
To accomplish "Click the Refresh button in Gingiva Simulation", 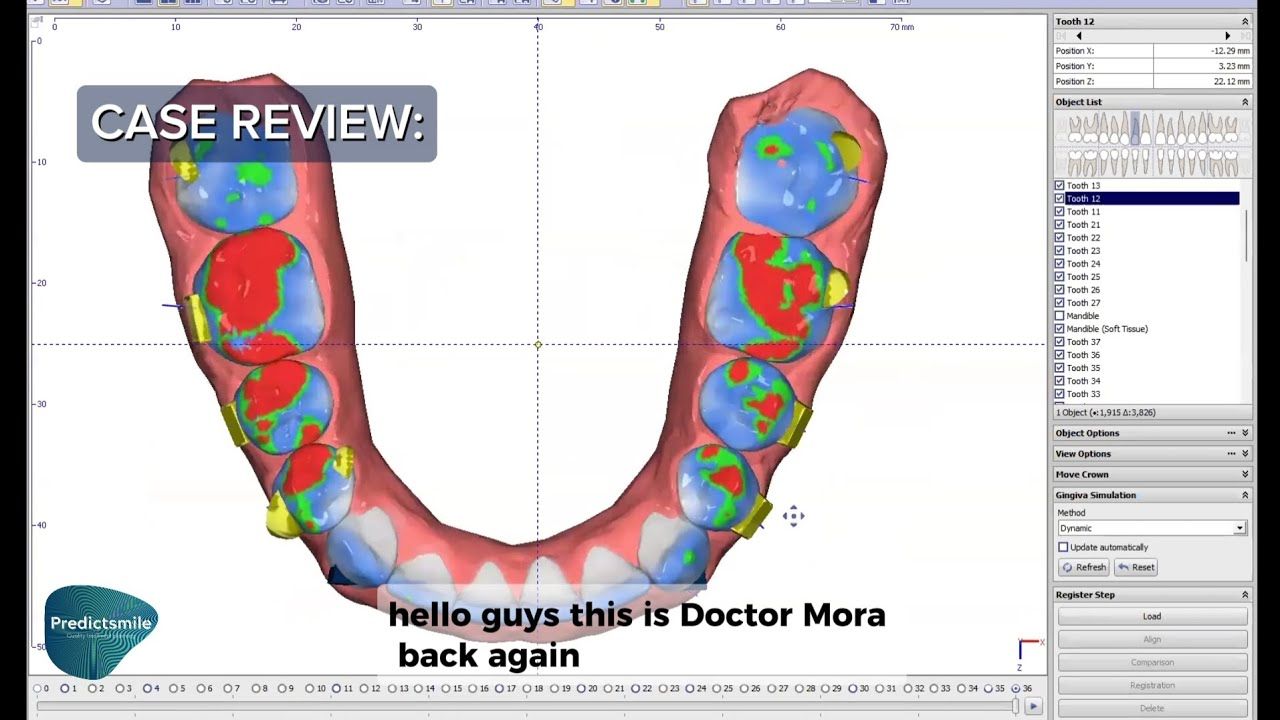I will coord(1084,567).
